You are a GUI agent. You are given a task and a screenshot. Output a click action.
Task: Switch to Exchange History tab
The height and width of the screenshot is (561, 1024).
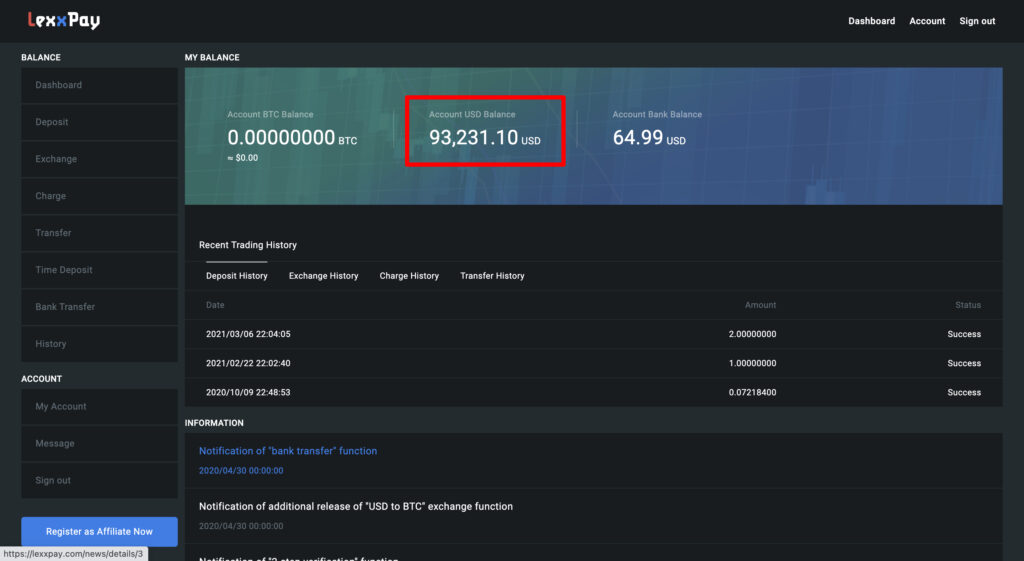[323, 276]
